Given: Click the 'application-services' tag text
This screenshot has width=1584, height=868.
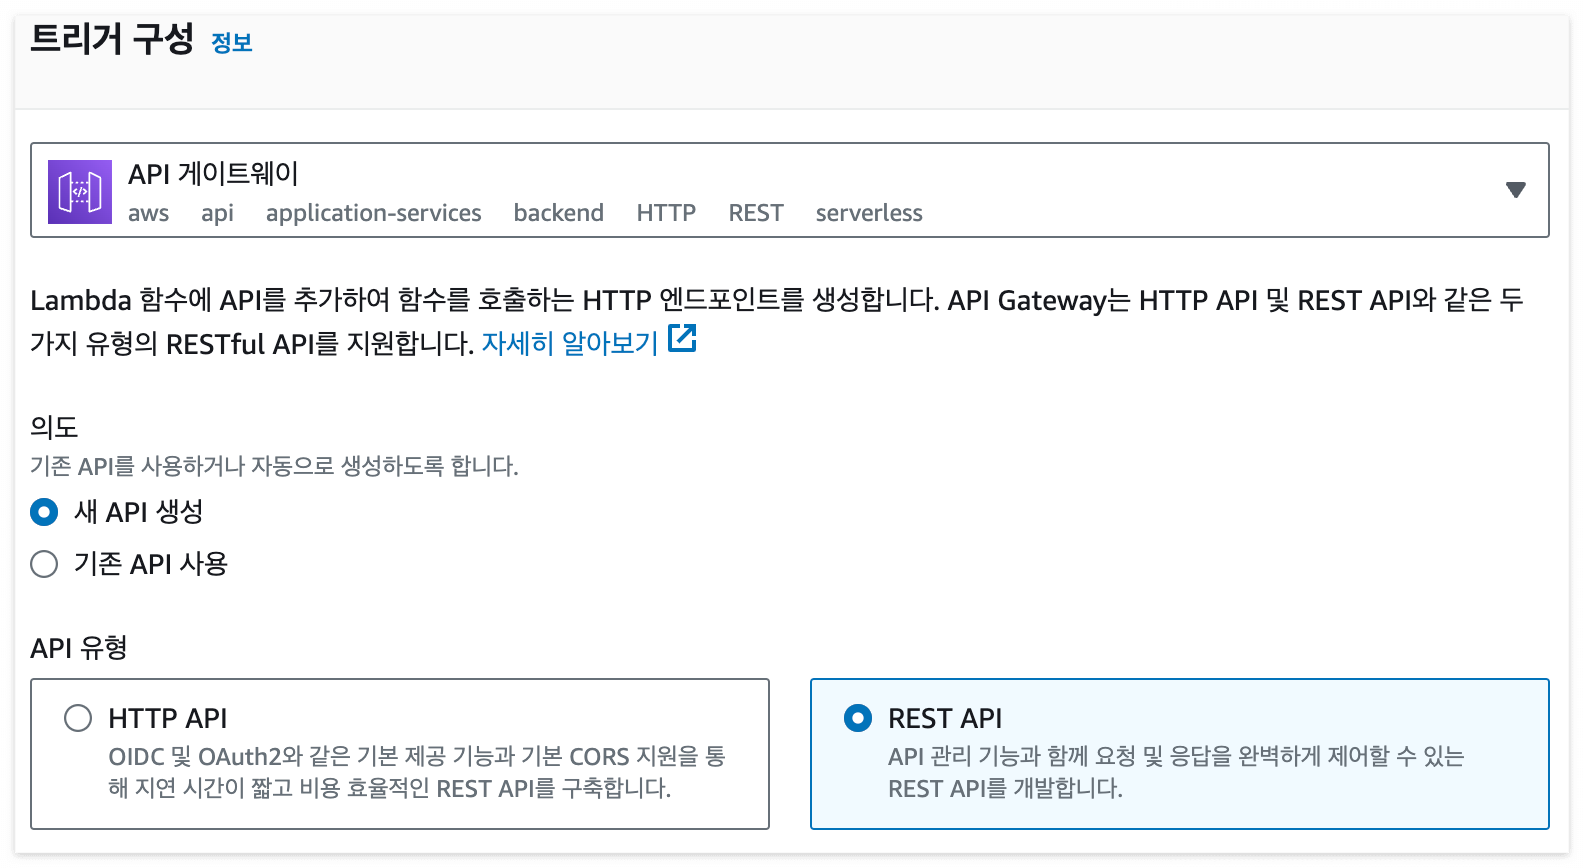Looking at the screenshot, I should [x=374, y=213].
